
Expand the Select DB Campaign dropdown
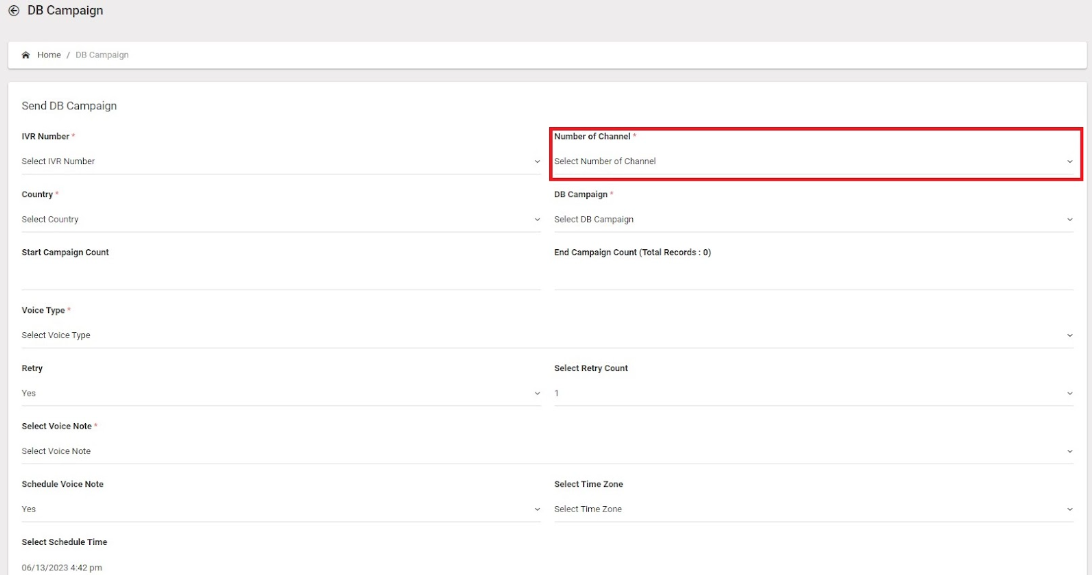[x=813, y=219]
